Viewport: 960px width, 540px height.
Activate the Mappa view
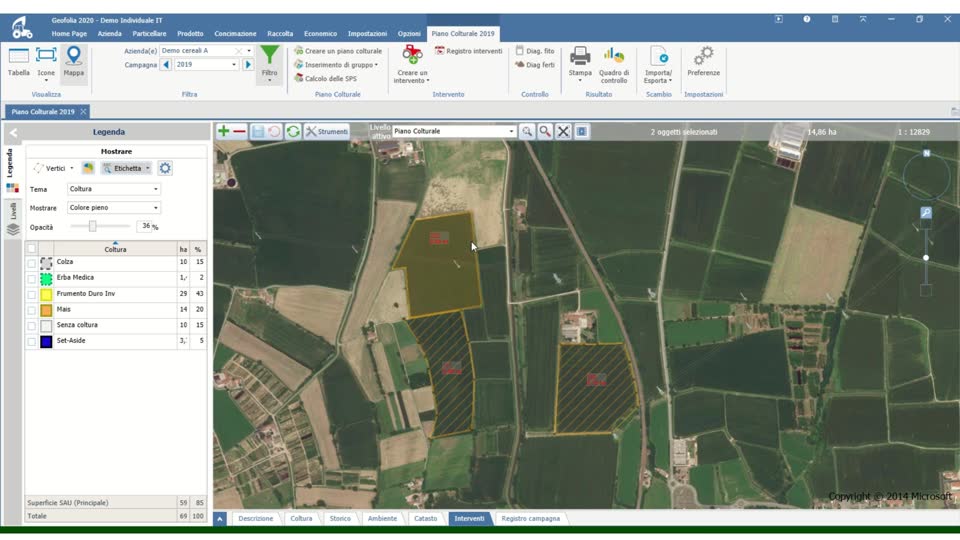73,62
